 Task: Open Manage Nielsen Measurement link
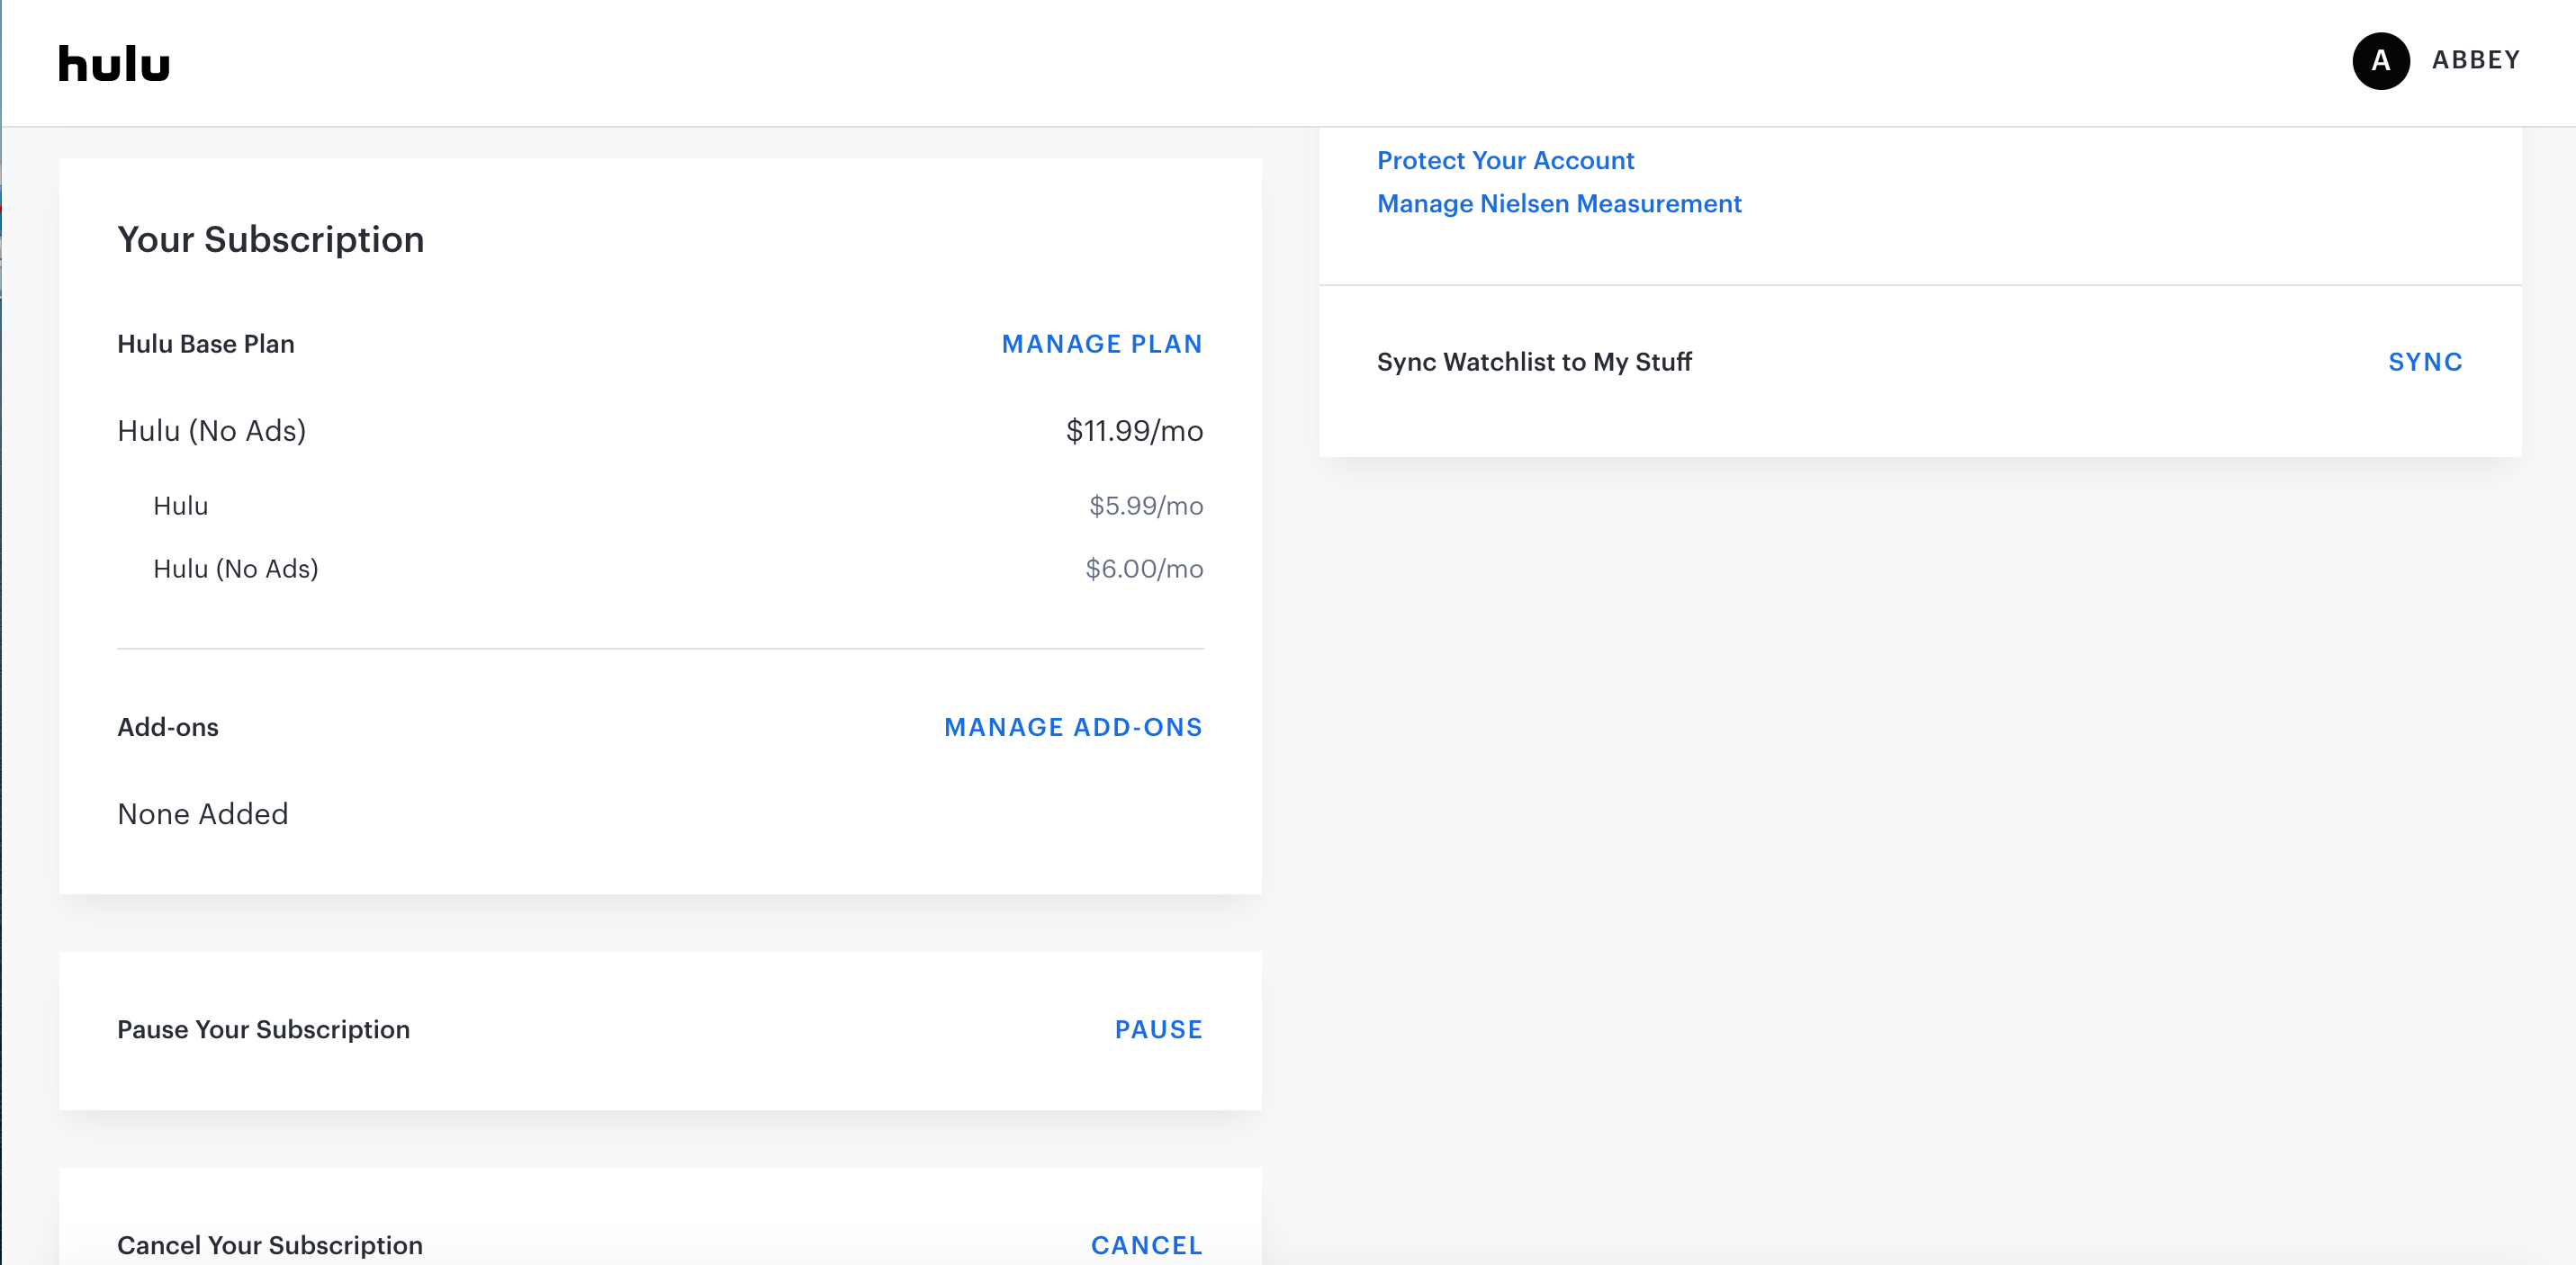pos(1558,204)
